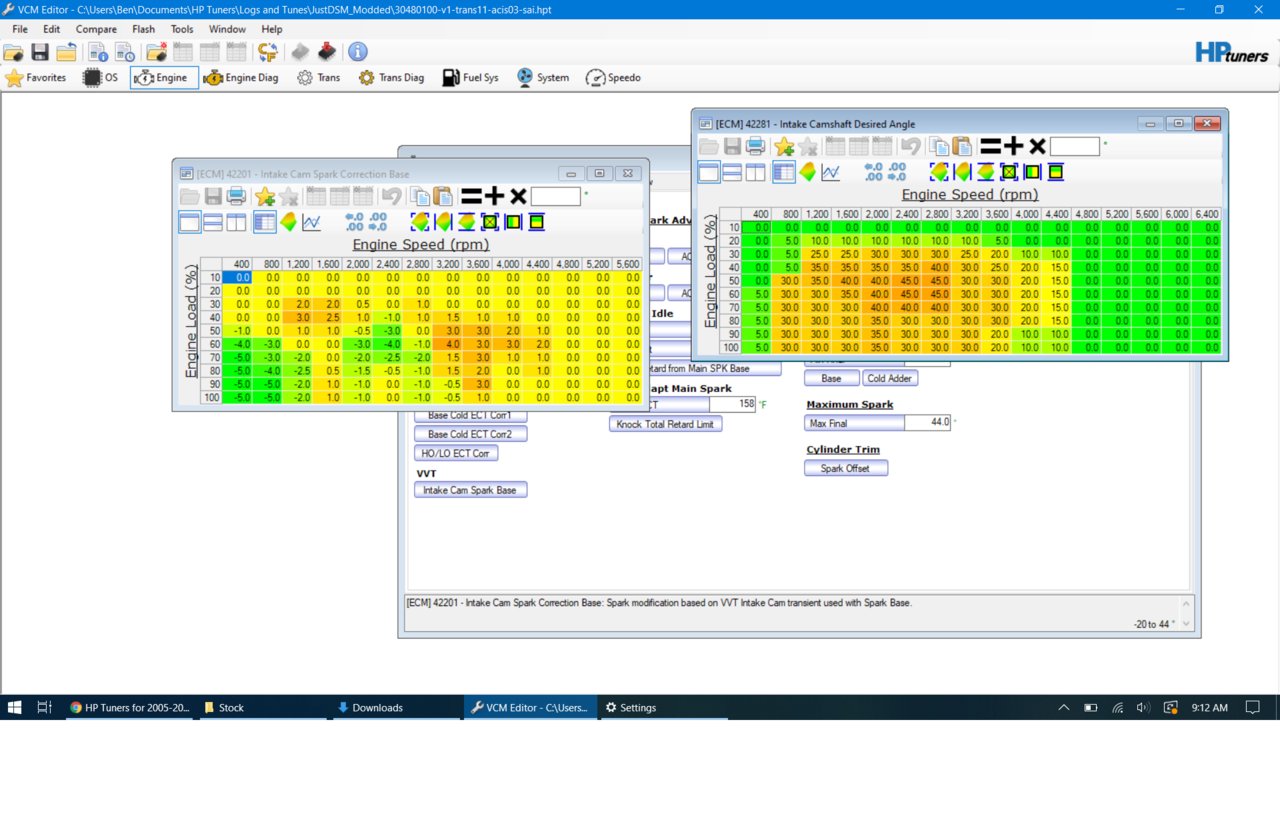
Task: Open a tune file from main toolbar
Action: click(14, 52)
